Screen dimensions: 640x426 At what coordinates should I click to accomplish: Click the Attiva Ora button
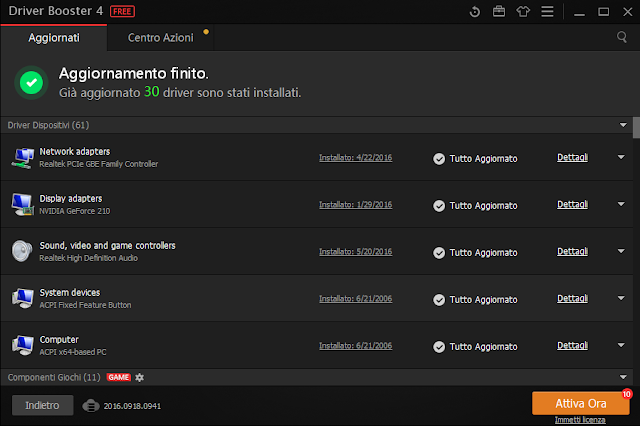580,404
